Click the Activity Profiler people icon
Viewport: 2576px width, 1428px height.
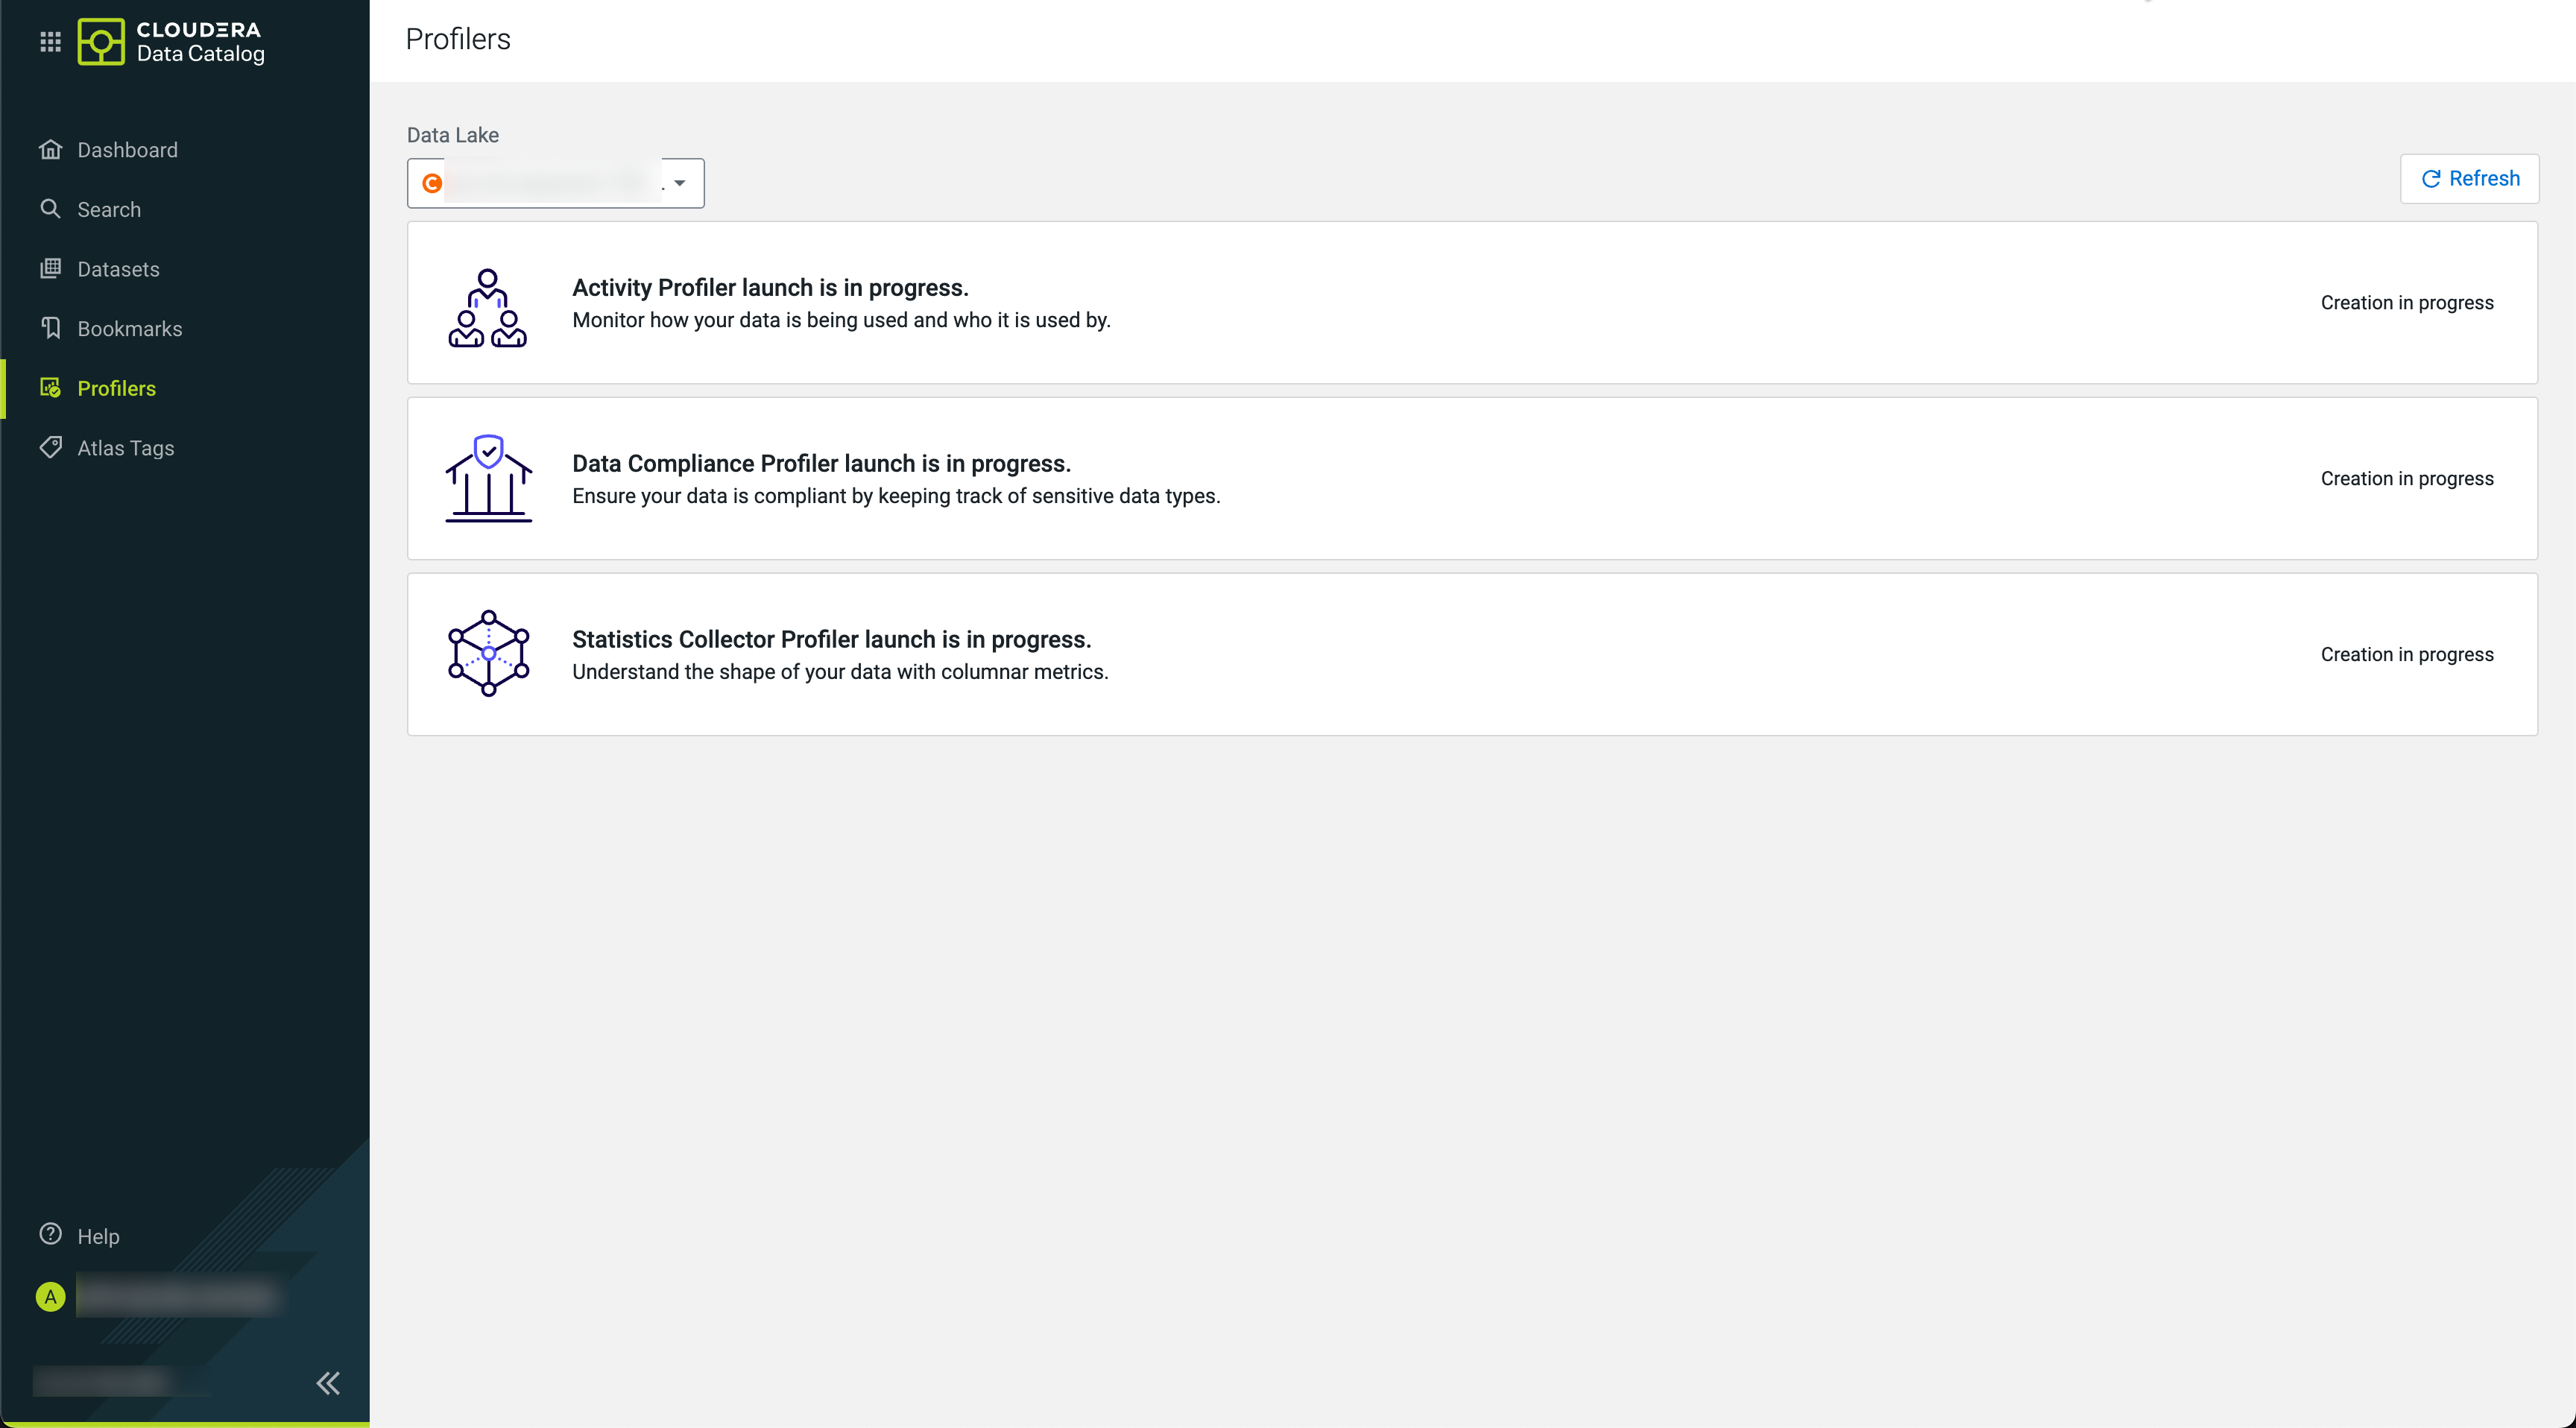coord(488,307)
